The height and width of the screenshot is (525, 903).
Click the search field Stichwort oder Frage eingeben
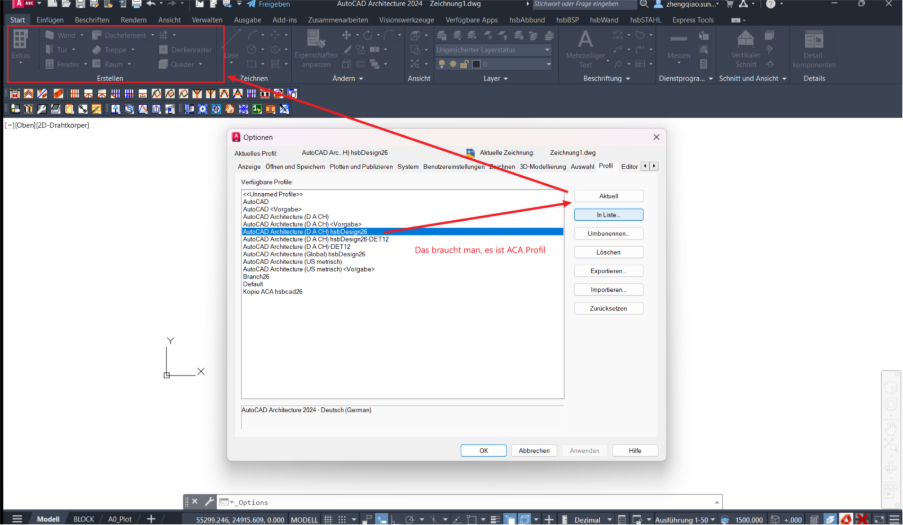(583, 4)
